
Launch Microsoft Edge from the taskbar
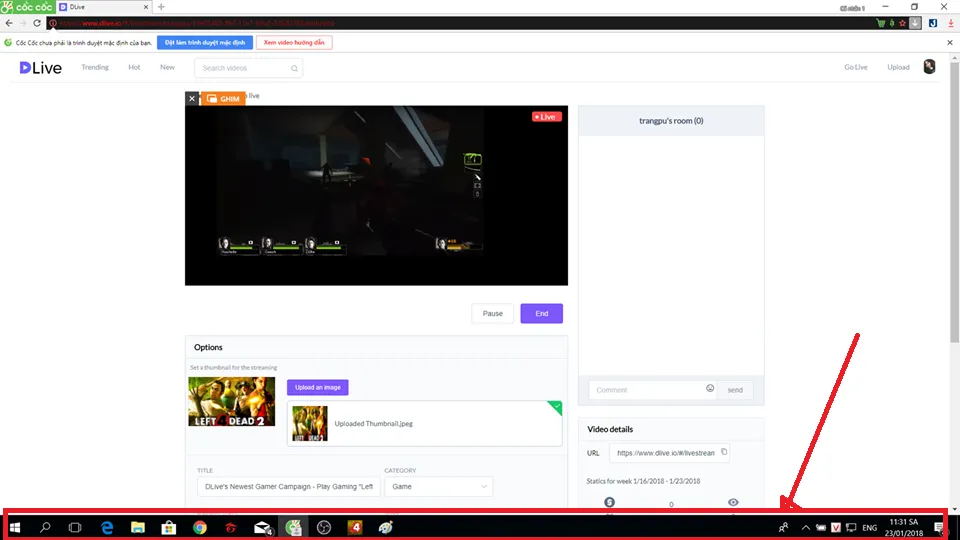(x=107, y=527)
